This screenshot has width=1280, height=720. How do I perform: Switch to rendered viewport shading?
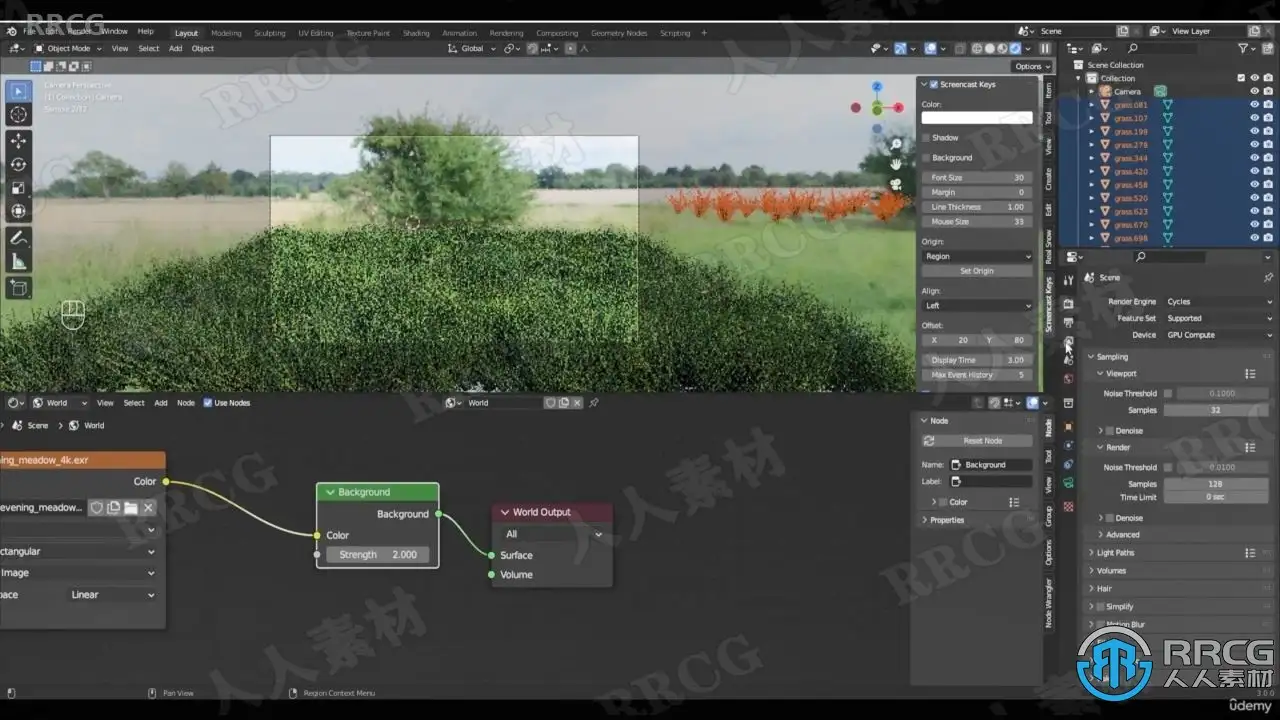pos(1015,48)
